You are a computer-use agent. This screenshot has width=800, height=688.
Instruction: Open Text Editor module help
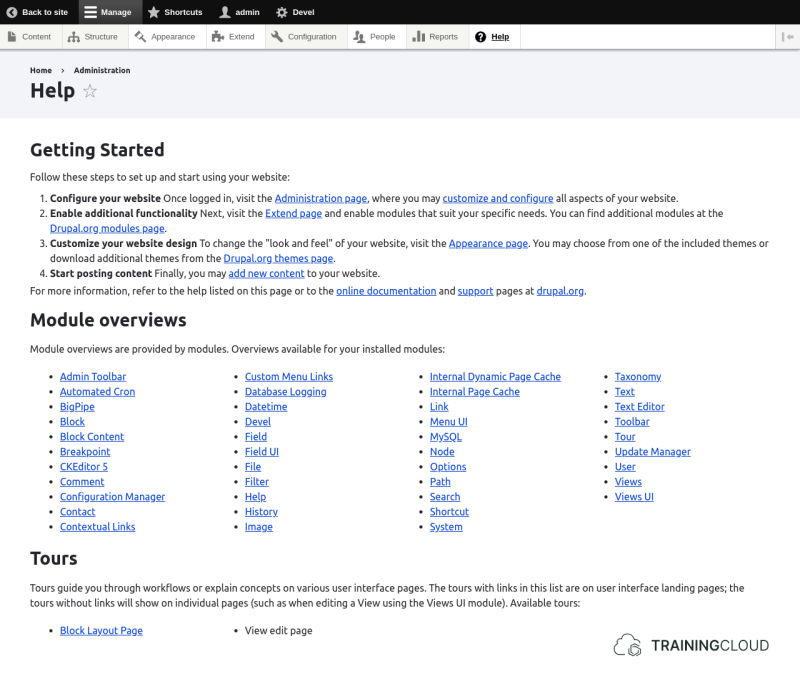pos(640,407)
